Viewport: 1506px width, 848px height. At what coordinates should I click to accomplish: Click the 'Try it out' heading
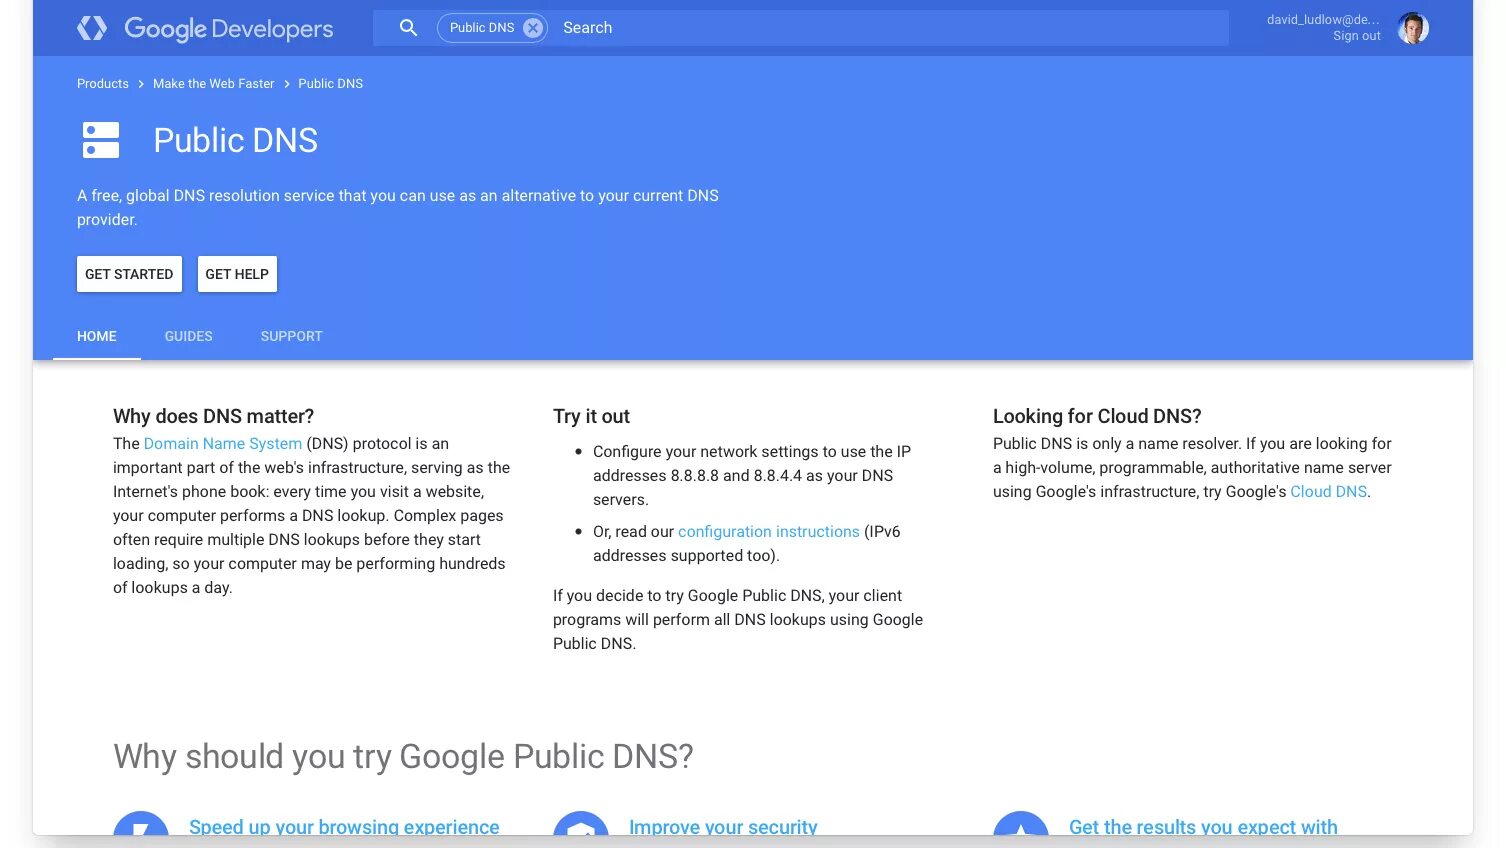point(591,416)
